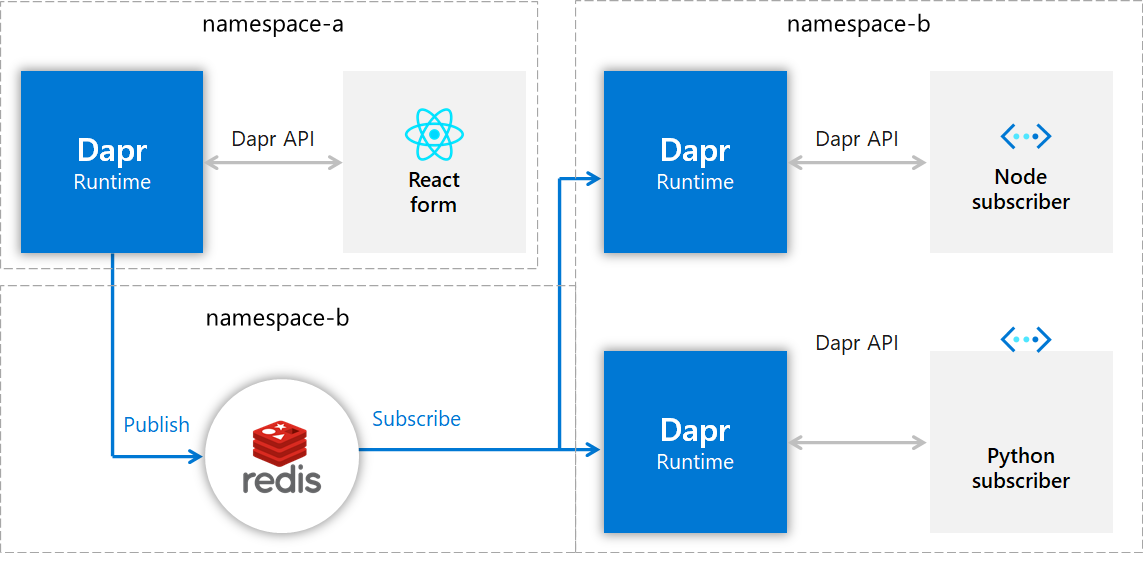Click the namespace-a title

[272, 24]
